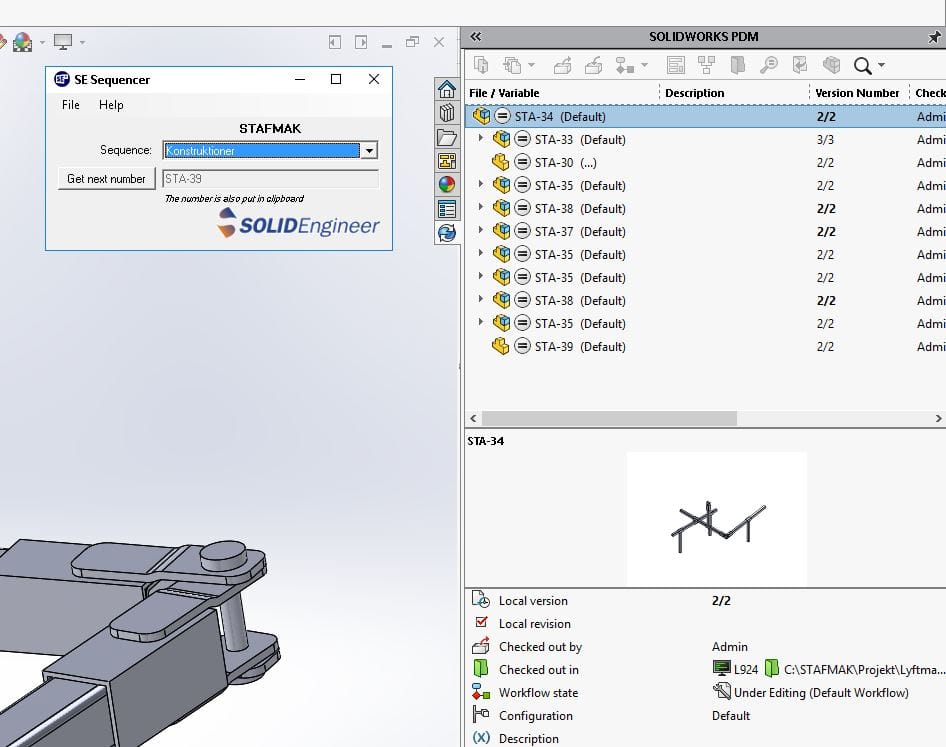This screenshot has width=946, height=747.
Task: Open the Sequence combo box dropdown
Action: [x=369, y=151]
